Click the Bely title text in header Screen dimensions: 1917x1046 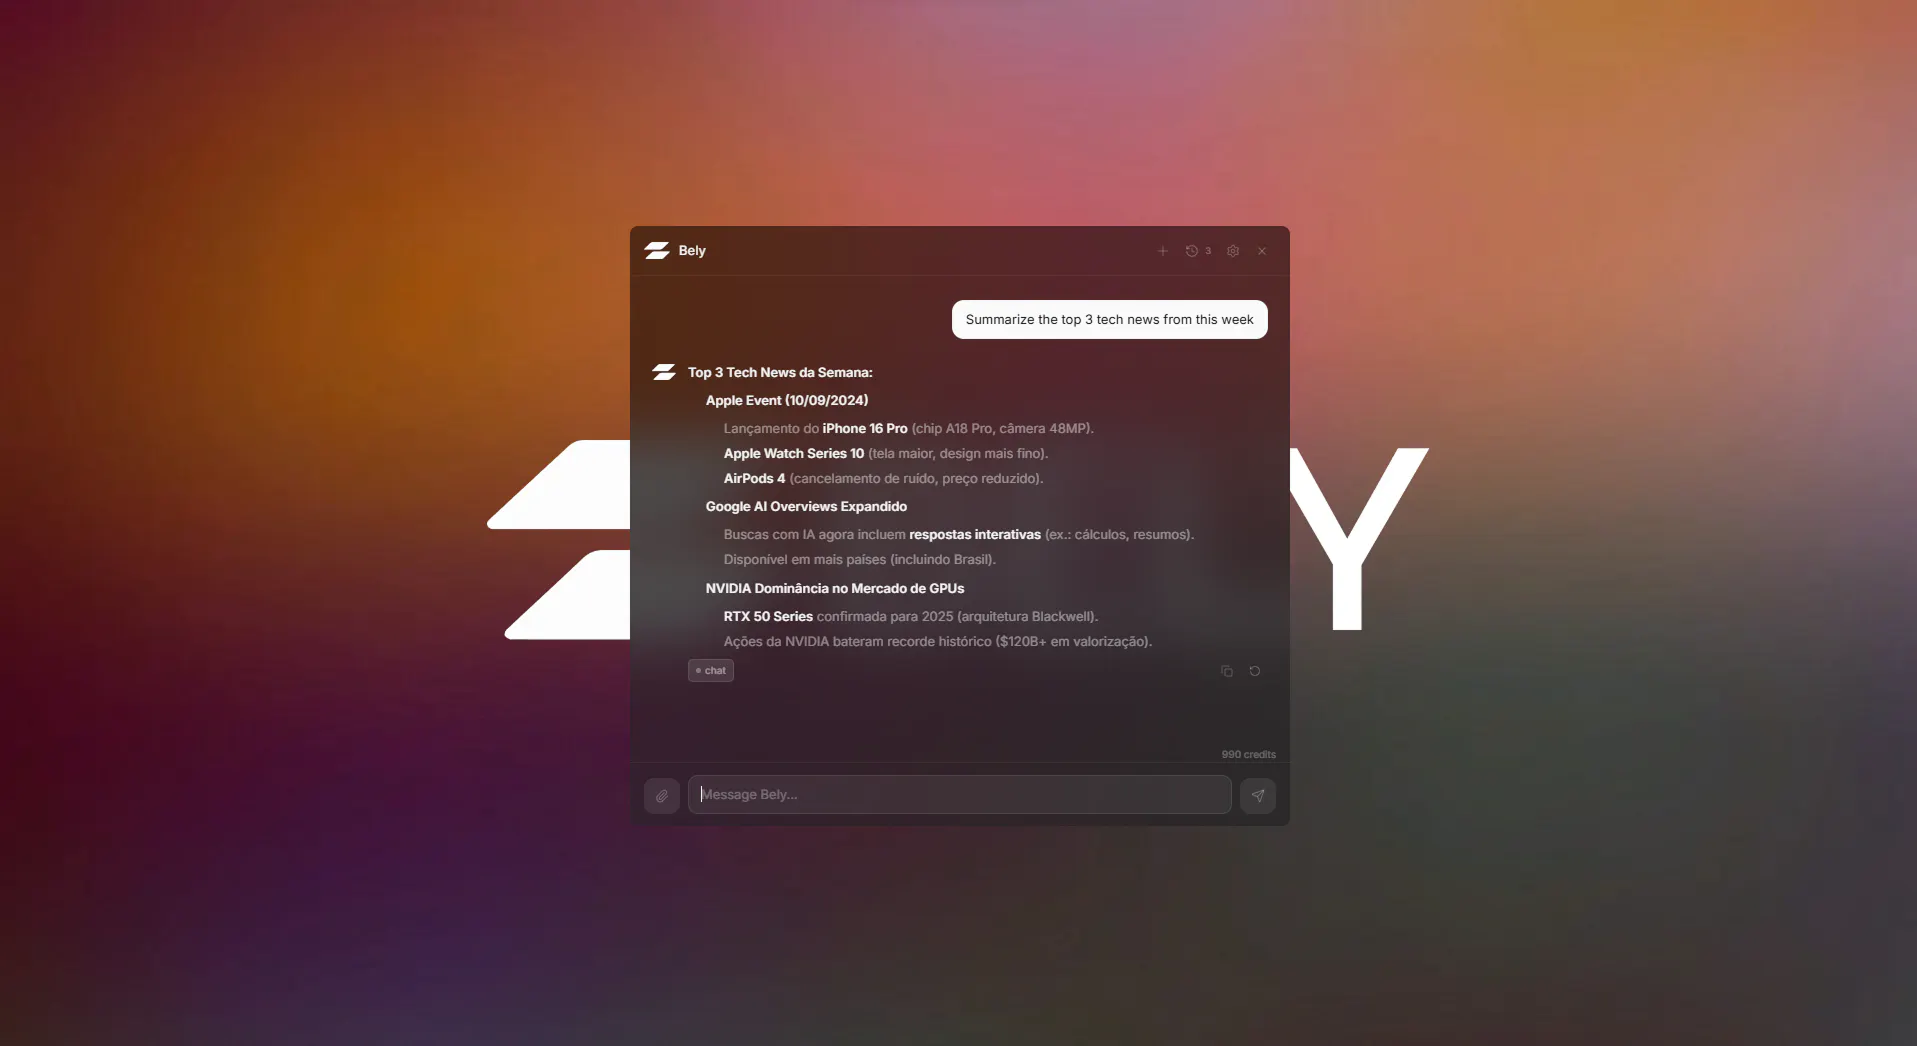click(692, 251)
